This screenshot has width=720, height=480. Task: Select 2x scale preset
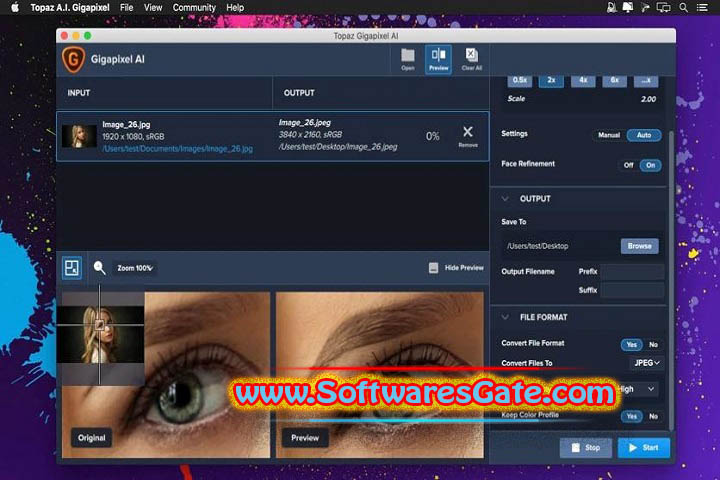coord(551,81)
